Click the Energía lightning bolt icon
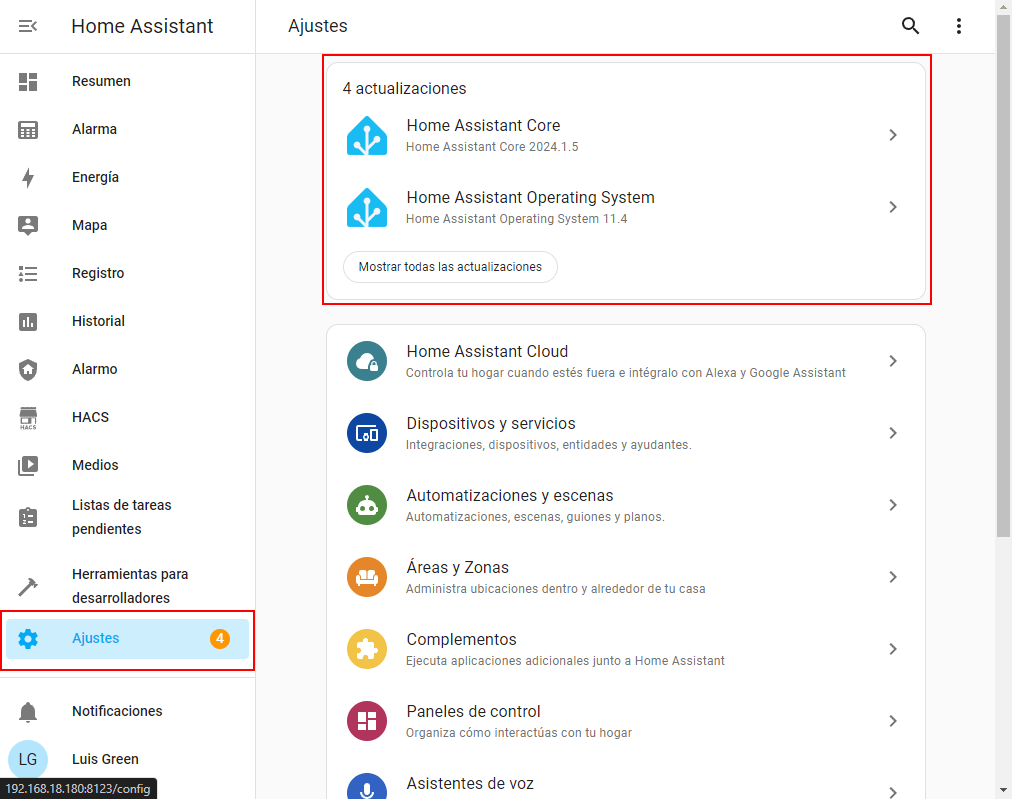The height and width of the screenshot is (799, 1012). pos(28,177)
